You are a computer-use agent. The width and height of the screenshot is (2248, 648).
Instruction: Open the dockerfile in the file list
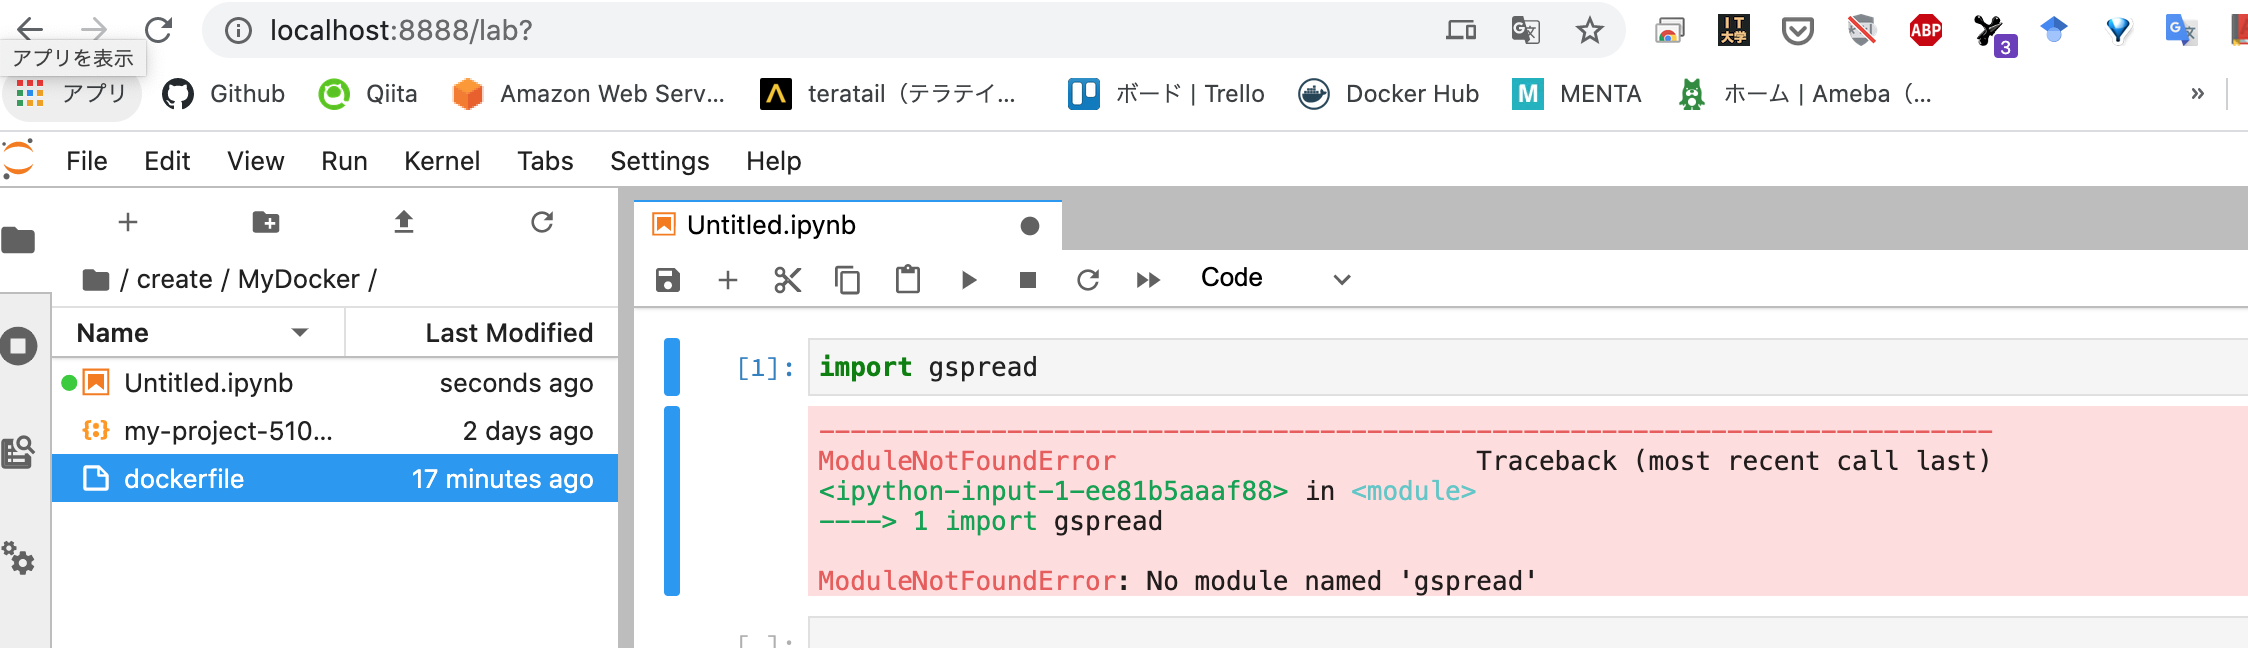[x=184, y=479]
